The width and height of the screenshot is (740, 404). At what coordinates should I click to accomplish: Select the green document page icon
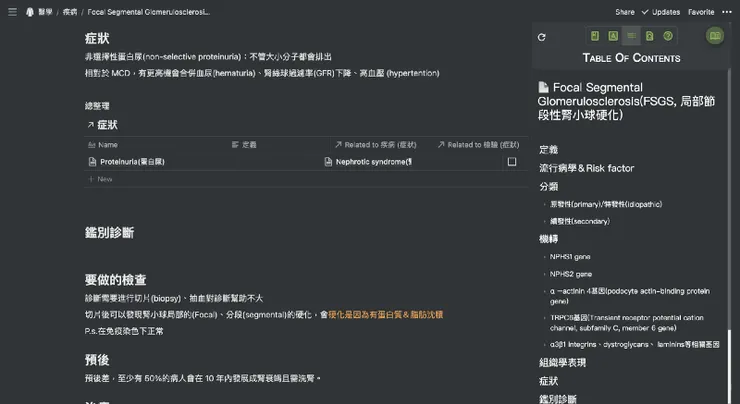649,36
